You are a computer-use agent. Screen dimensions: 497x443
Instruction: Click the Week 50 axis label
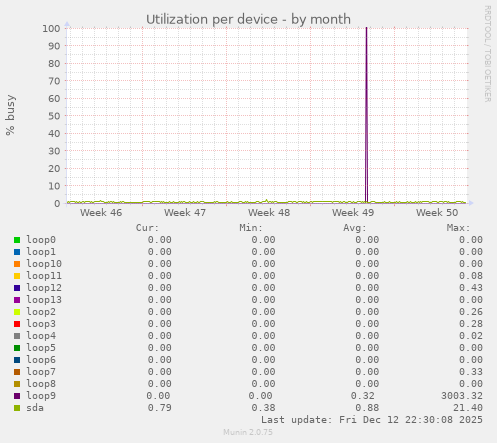(437, 213)
